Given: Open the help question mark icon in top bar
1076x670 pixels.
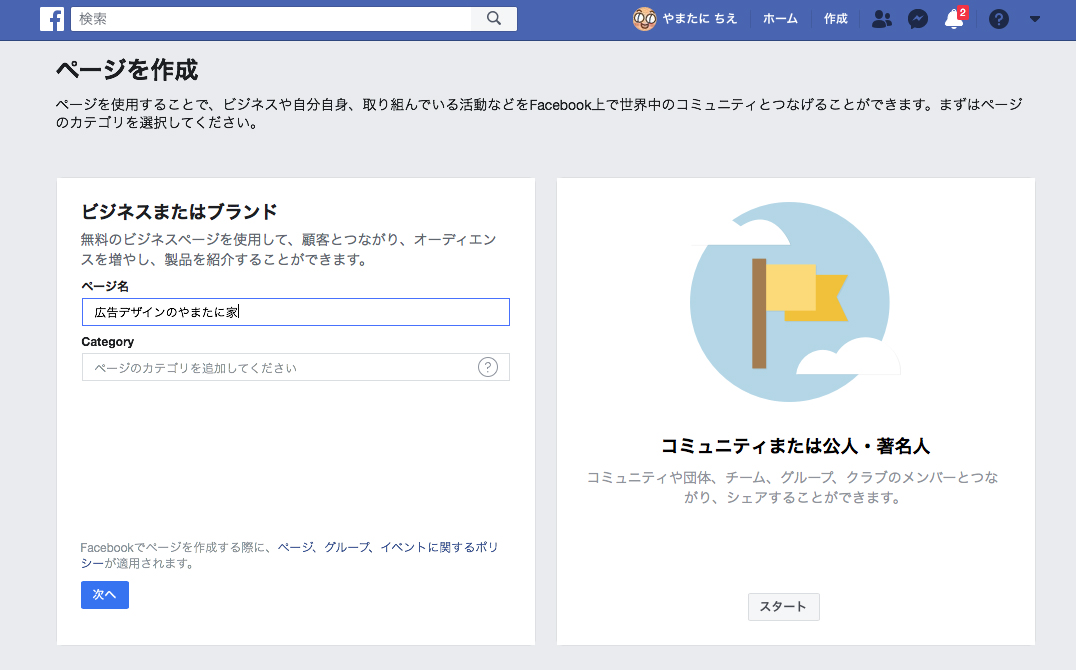Looking at the screenshot, I should click(x=998, y=19).
